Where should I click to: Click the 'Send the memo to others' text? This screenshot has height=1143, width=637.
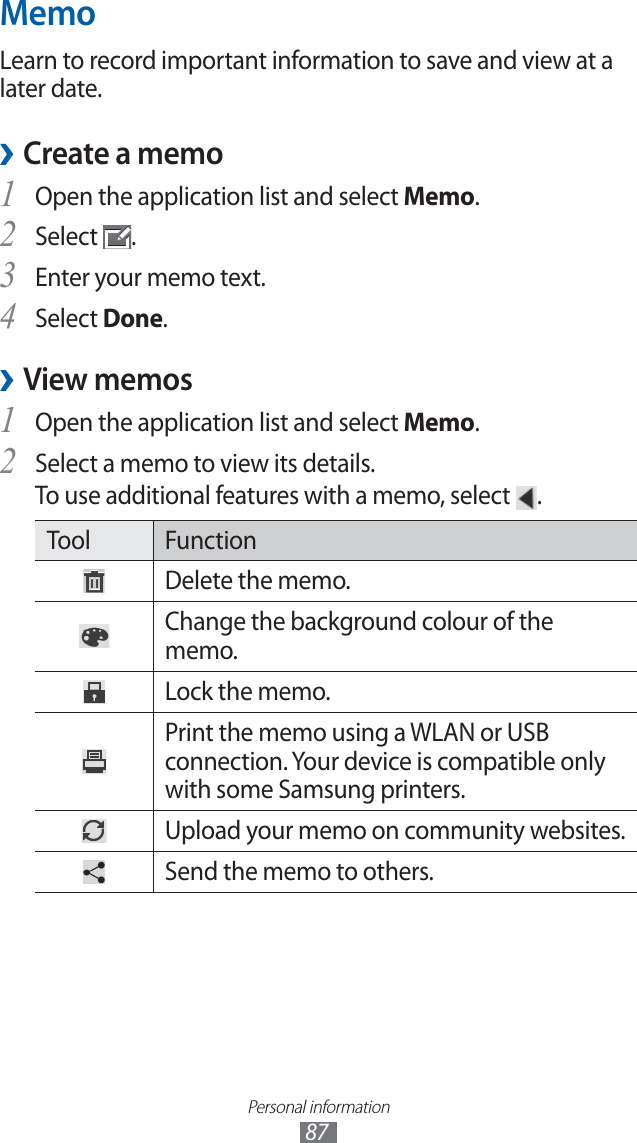click(x=299, y=872)
